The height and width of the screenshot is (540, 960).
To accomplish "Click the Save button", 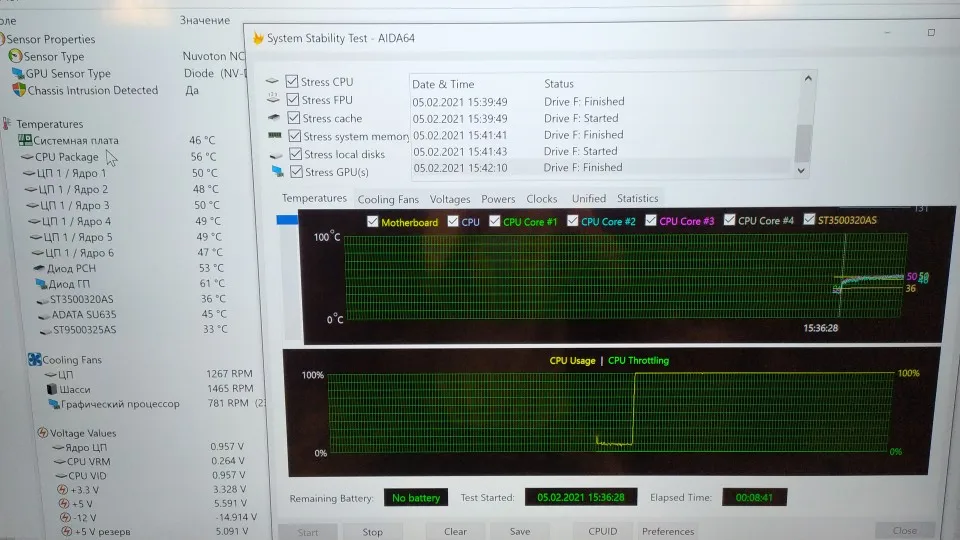I will pos(520,531).
